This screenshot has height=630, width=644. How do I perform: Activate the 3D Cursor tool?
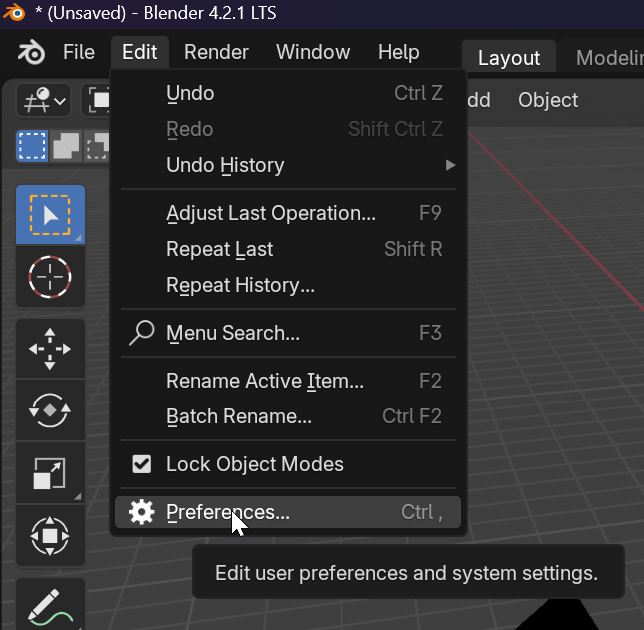[50, 277]
